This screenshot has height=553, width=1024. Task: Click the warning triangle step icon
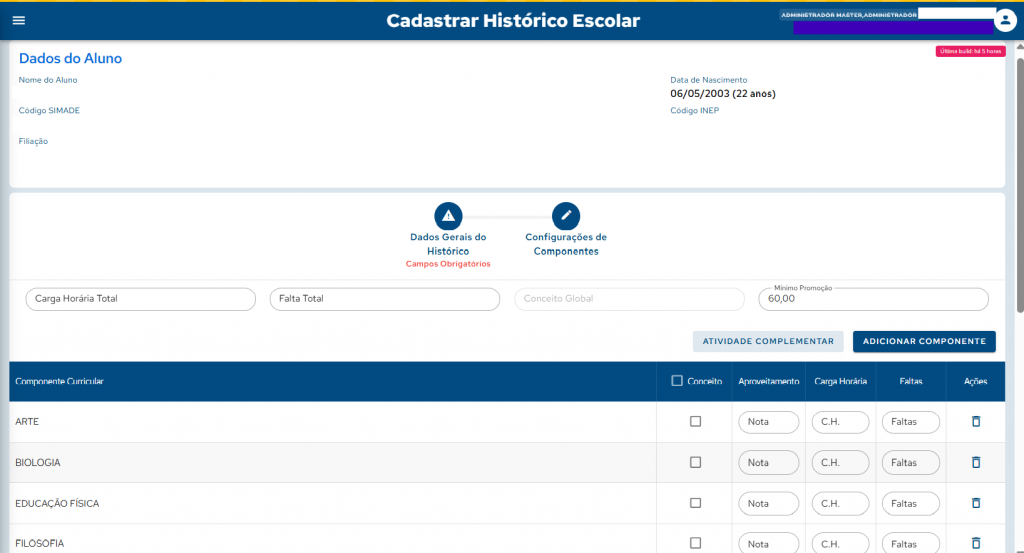tap(448, 215)
